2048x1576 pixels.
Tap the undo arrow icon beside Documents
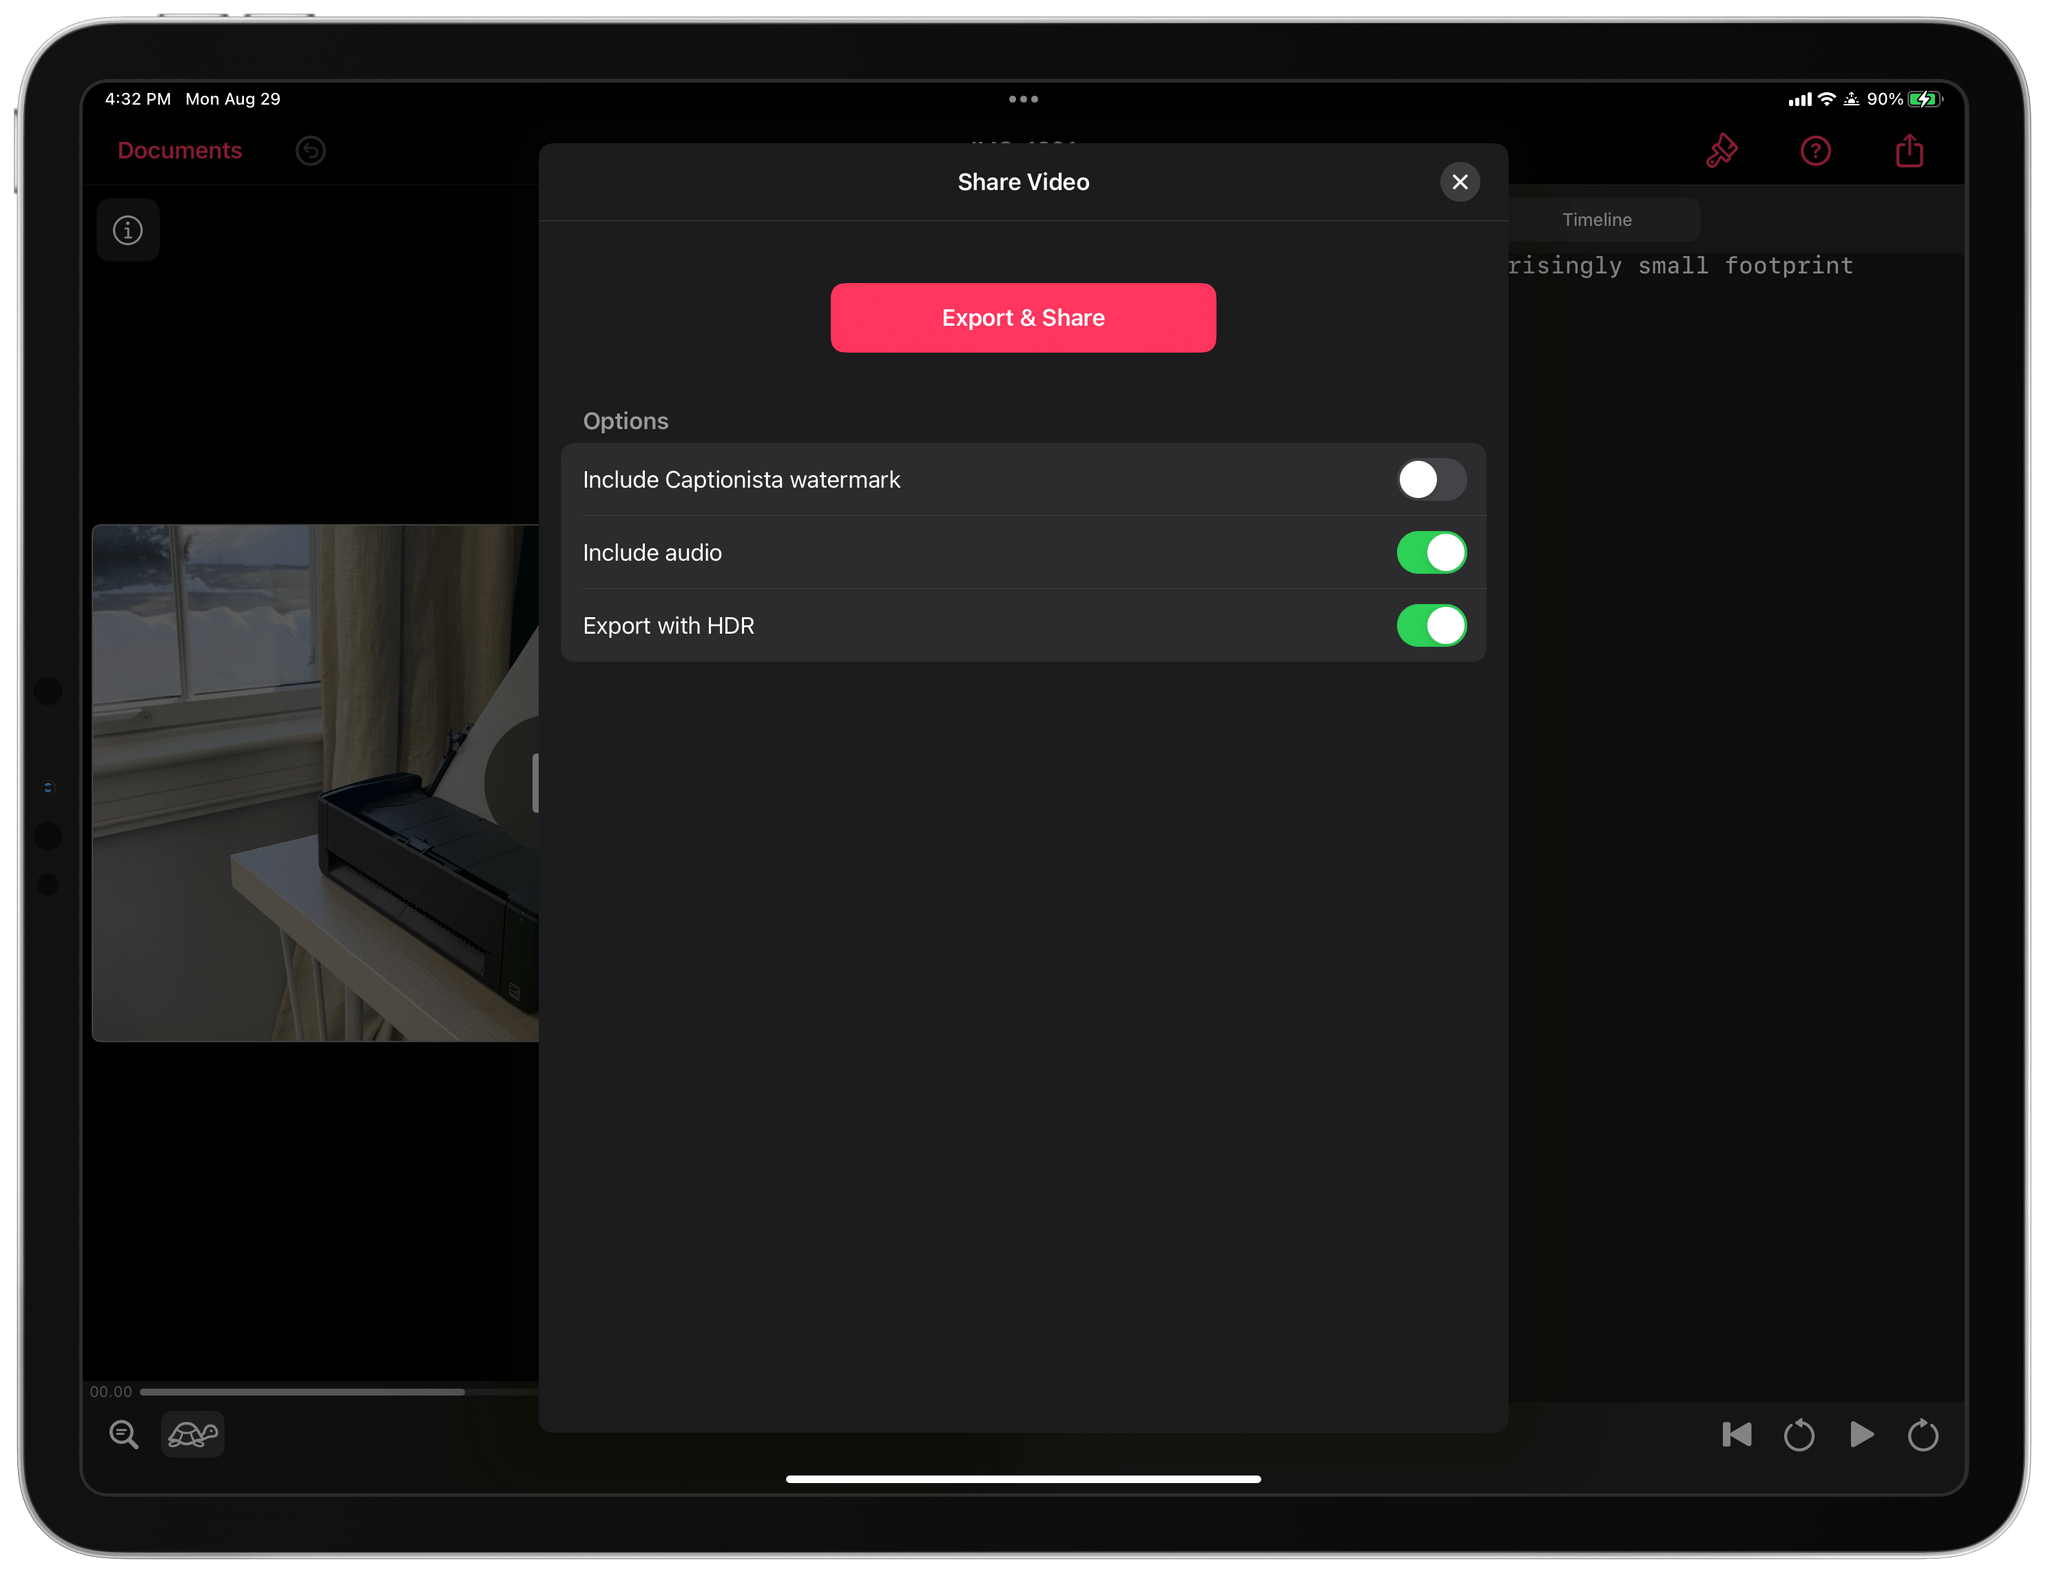311,151
